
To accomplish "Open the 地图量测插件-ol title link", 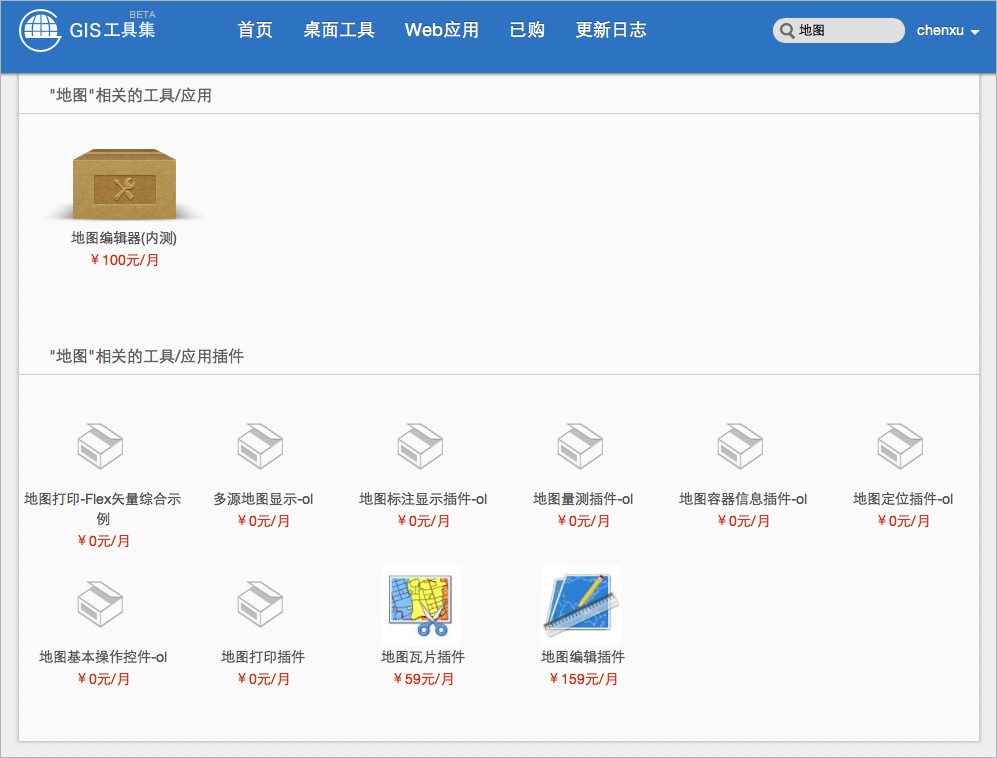I will tap(583, 499).
